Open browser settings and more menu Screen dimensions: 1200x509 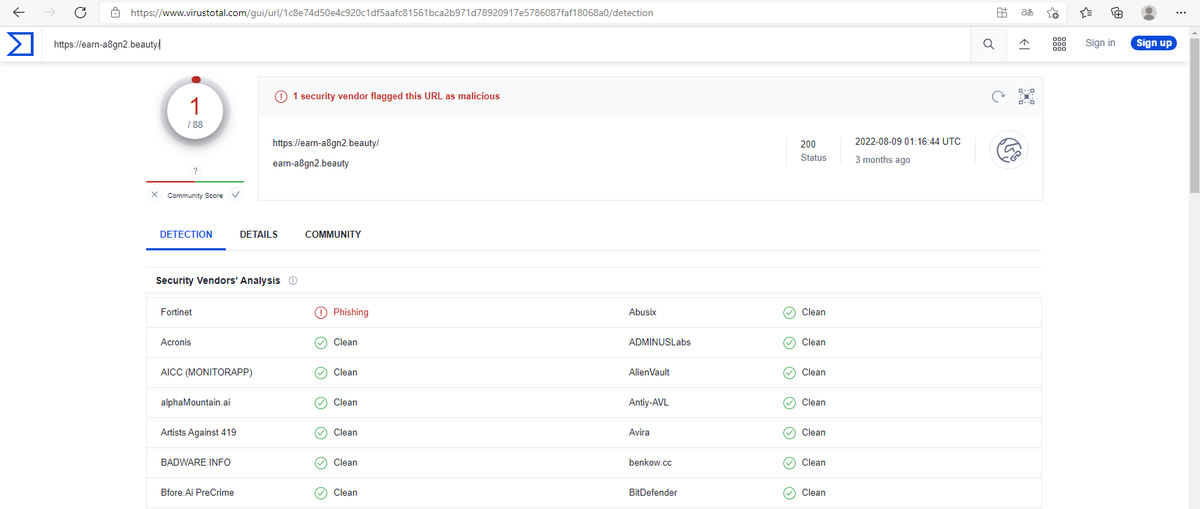click(x=1180, y=12)
